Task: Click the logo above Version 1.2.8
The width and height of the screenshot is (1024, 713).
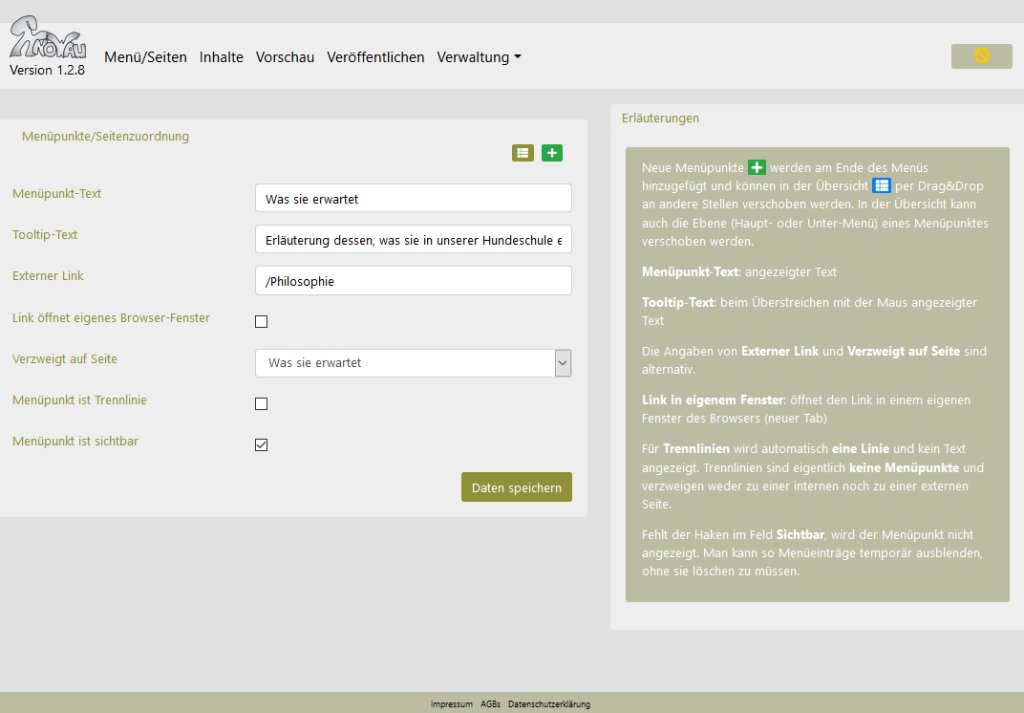Action: 47,40
